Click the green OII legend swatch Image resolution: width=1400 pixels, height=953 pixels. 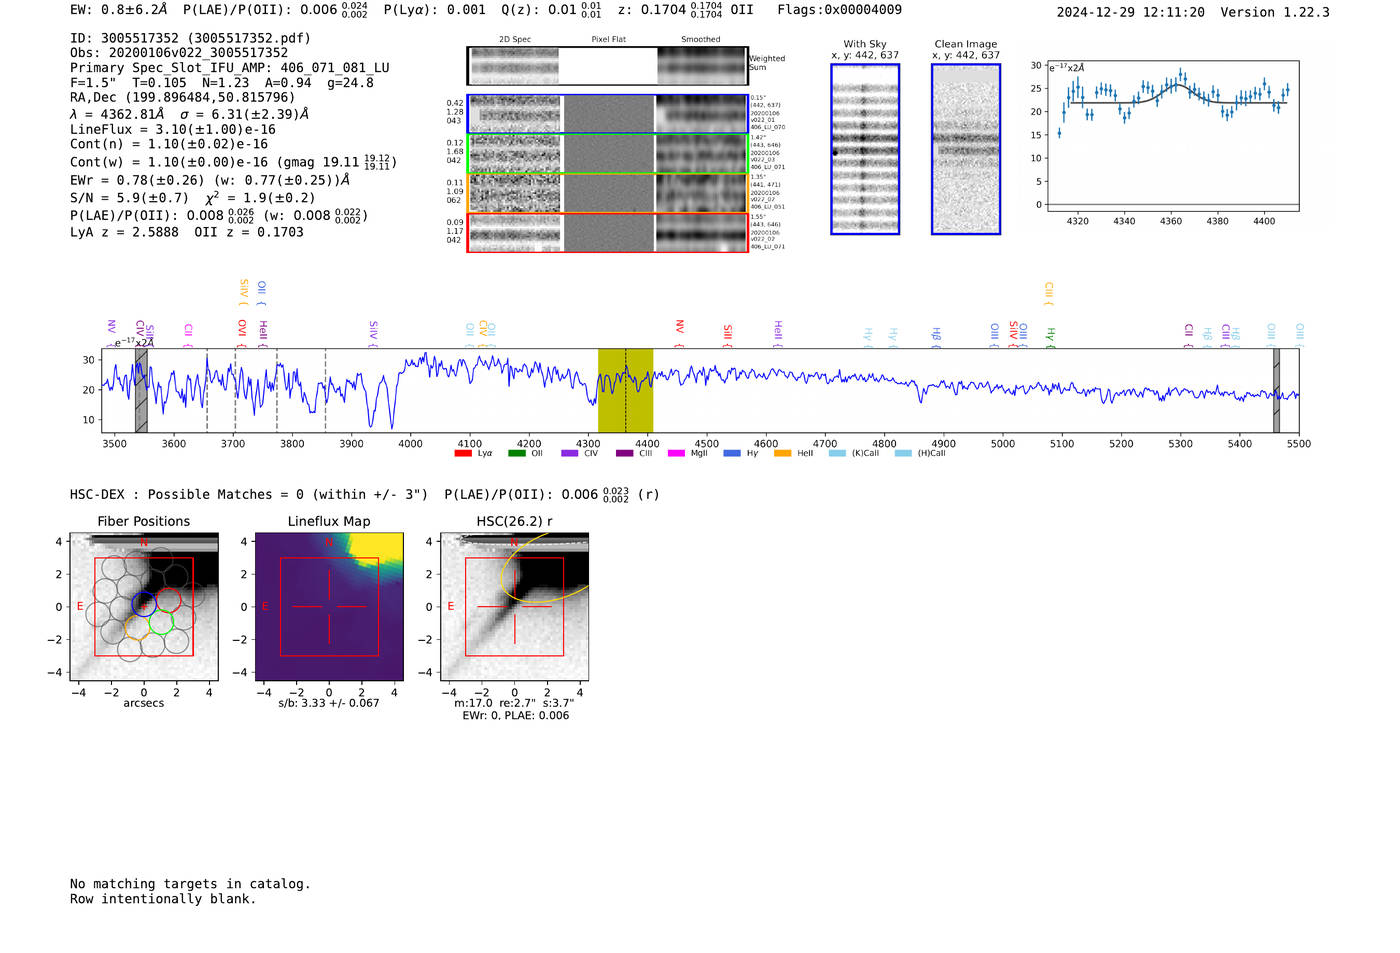click(x=516, y=454)
